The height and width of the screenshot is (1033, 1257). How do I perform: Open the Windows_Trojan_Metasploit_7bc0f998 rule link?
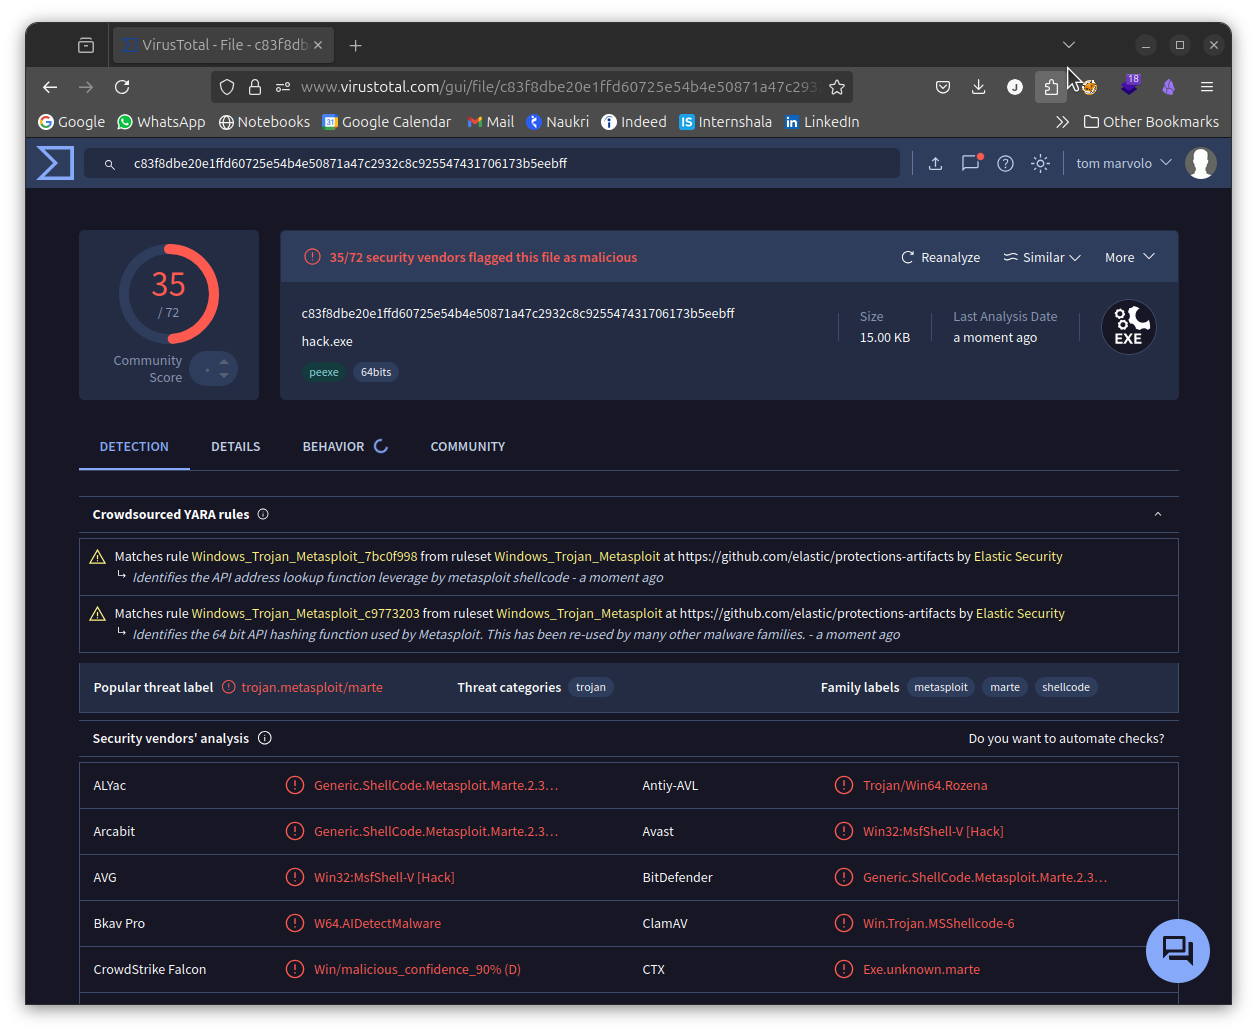click(305, 556)
